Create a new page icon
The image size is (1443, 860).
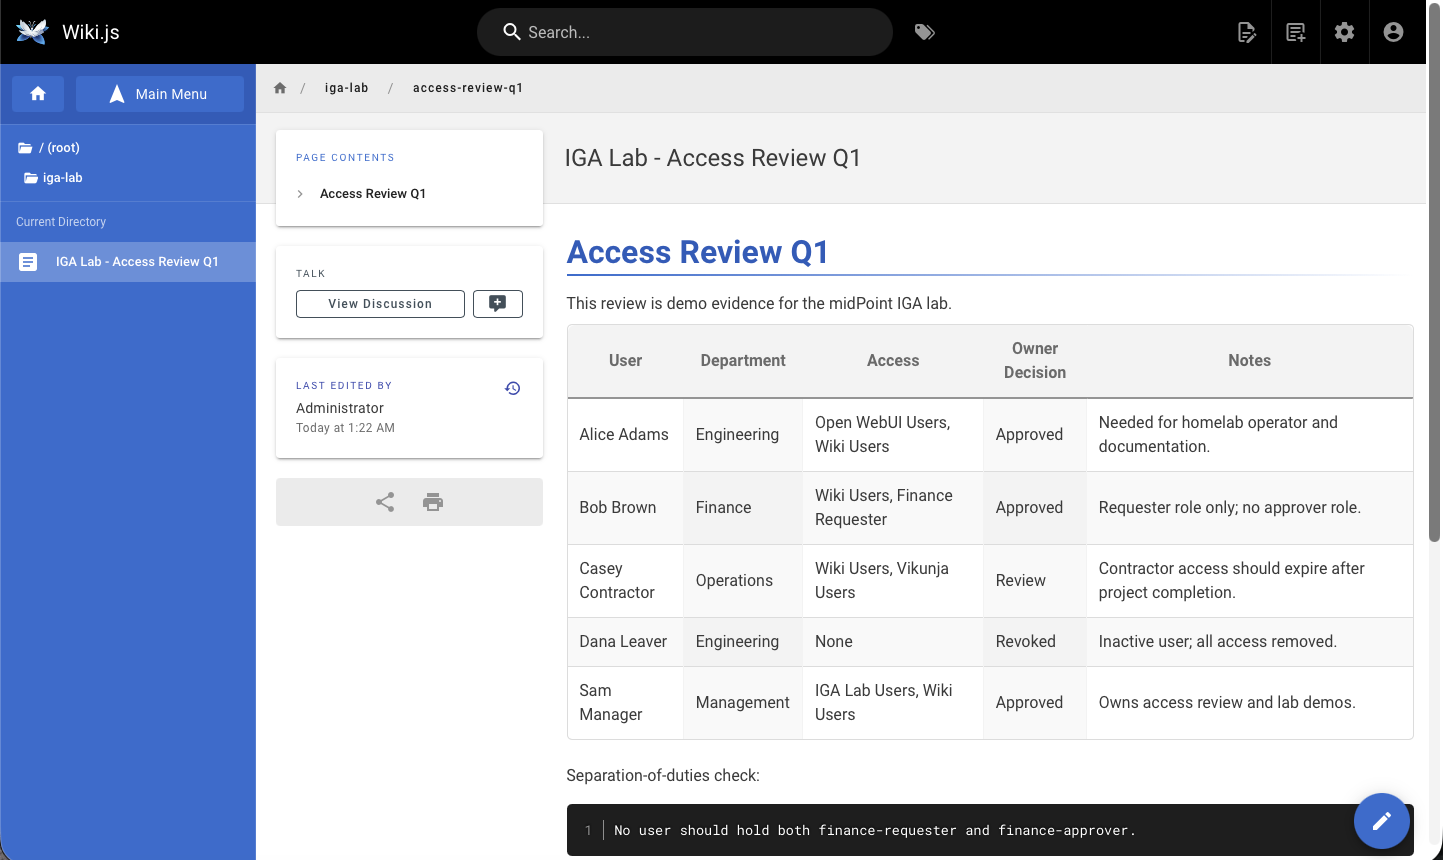click(x=1296, y=32)
